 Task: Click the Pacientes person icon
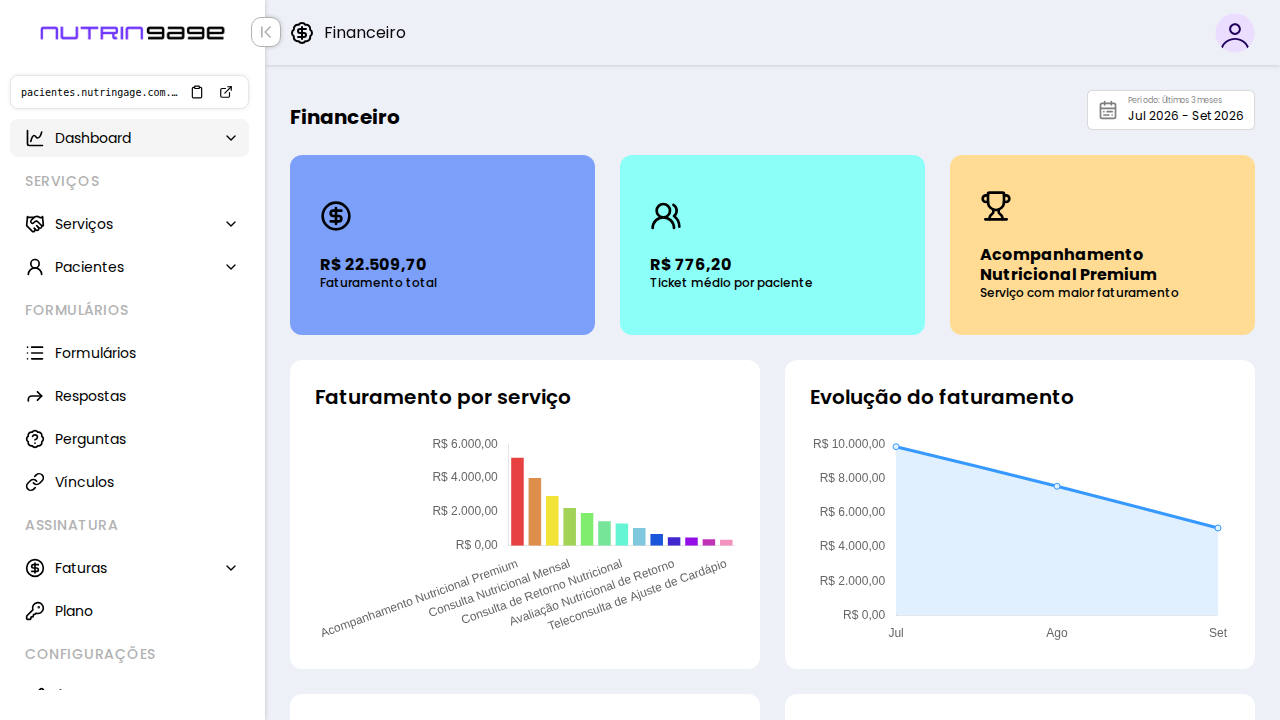tap(35, 267)
